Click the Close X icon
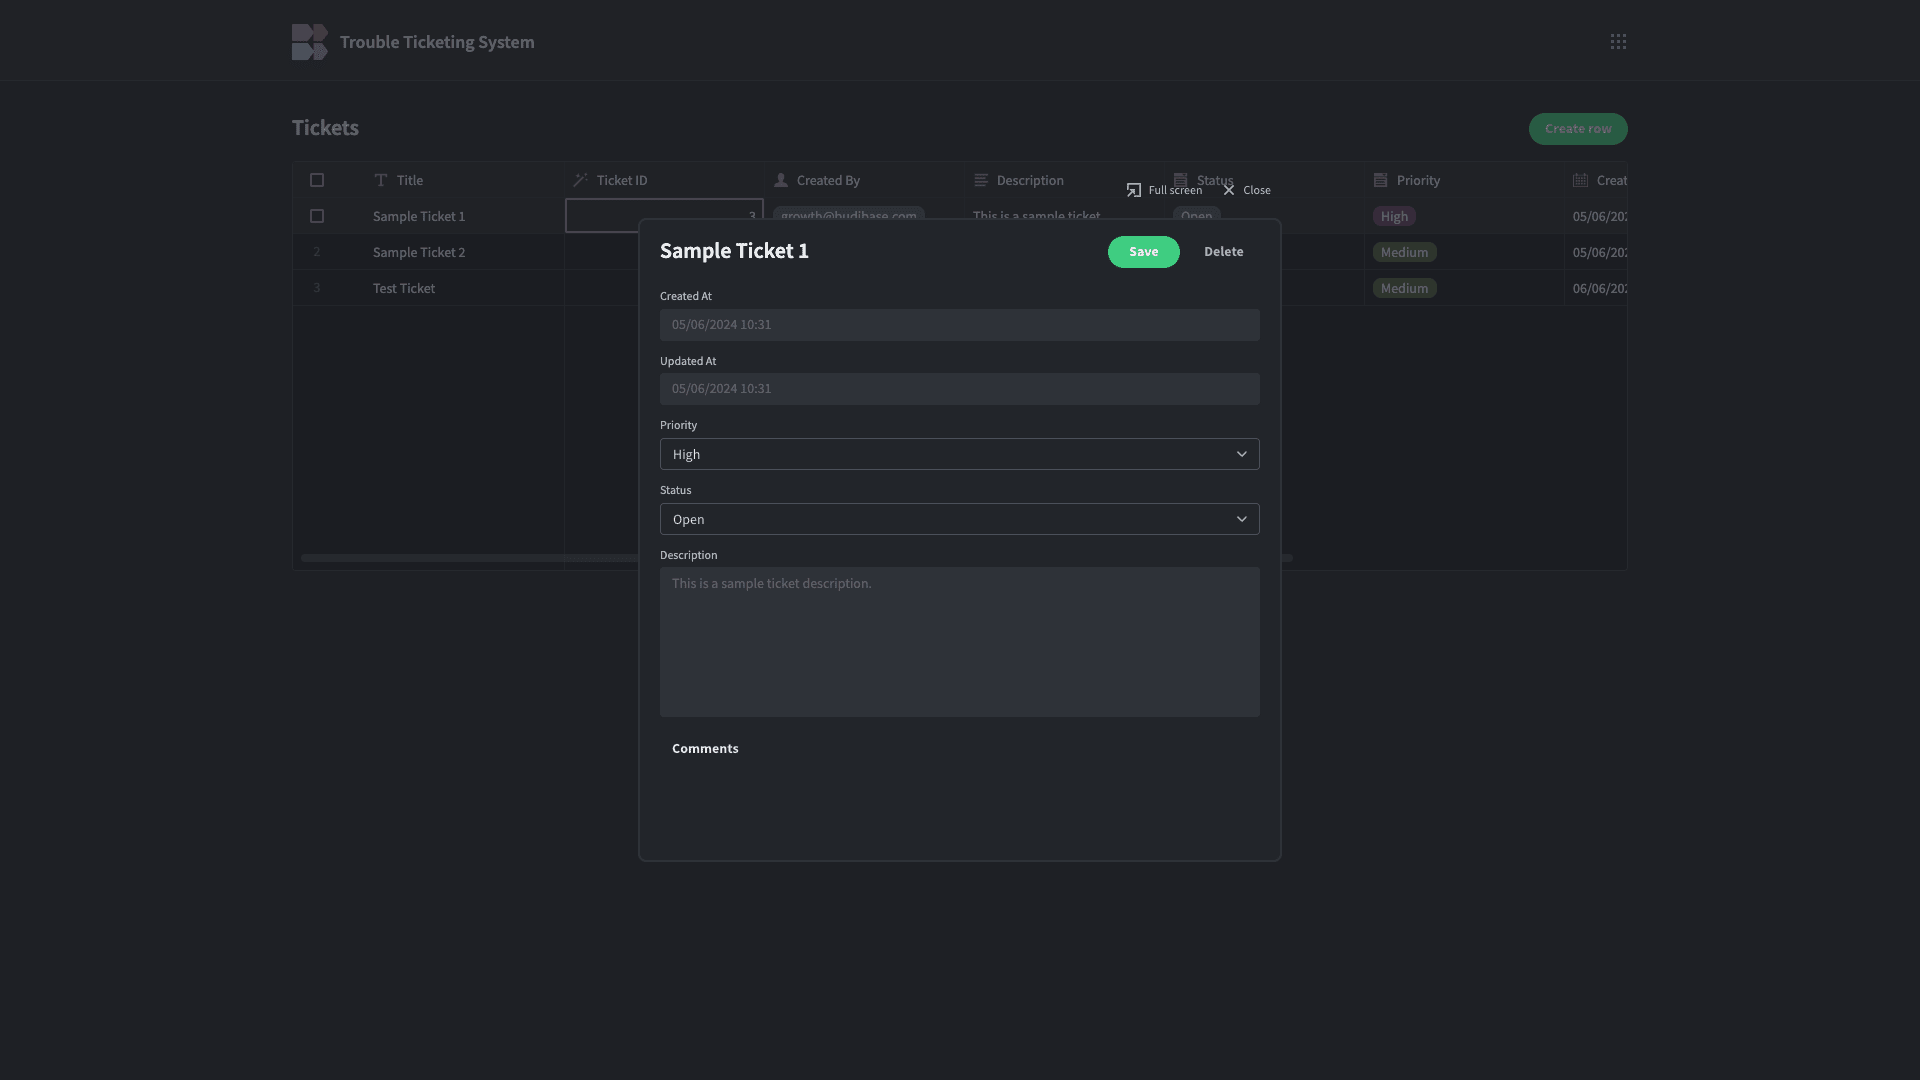 click(x=1229, y=190)
